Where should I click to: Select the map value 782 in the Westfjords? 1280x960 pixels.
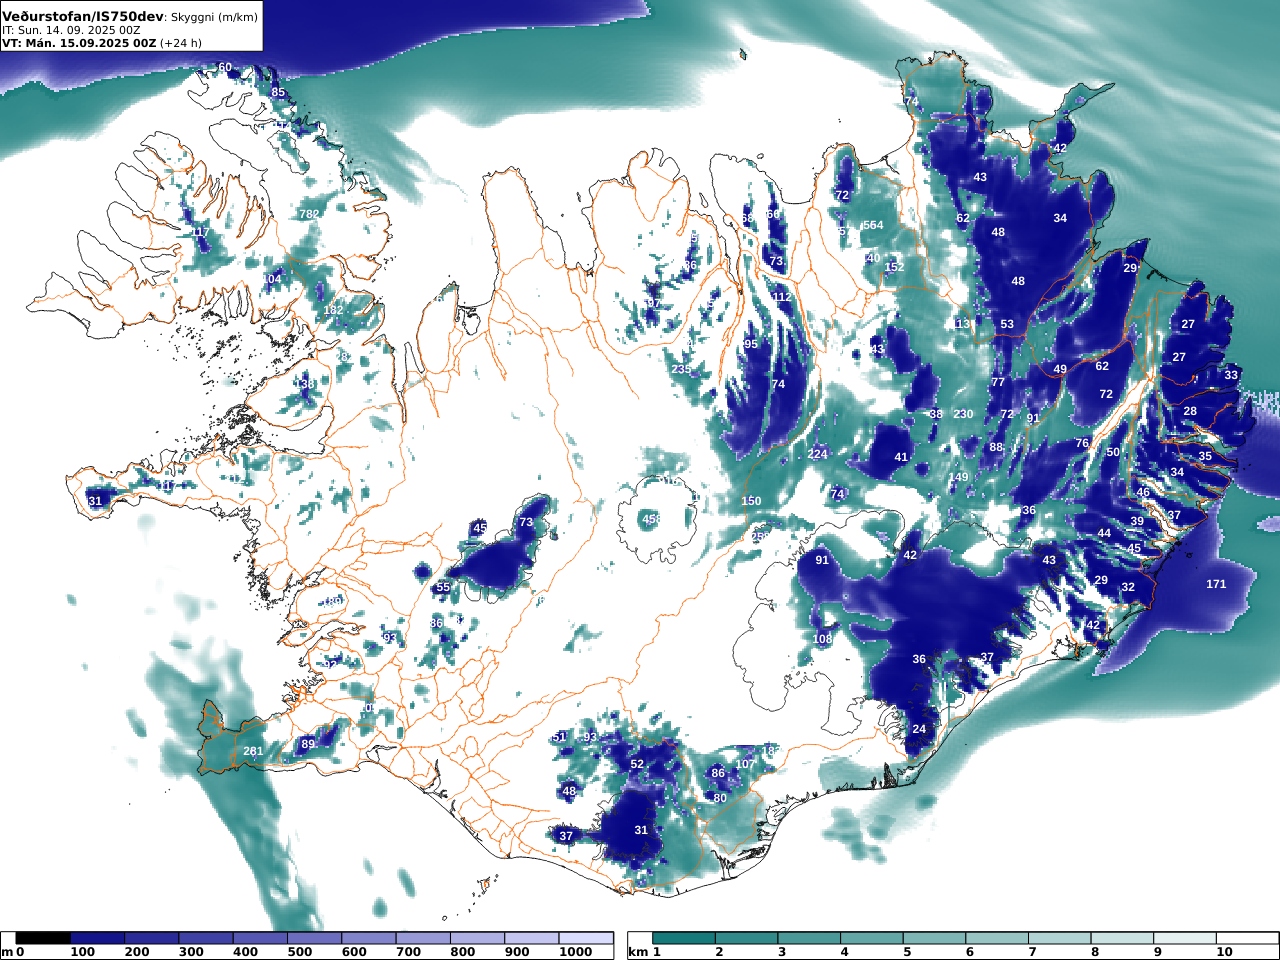point(309,214)
